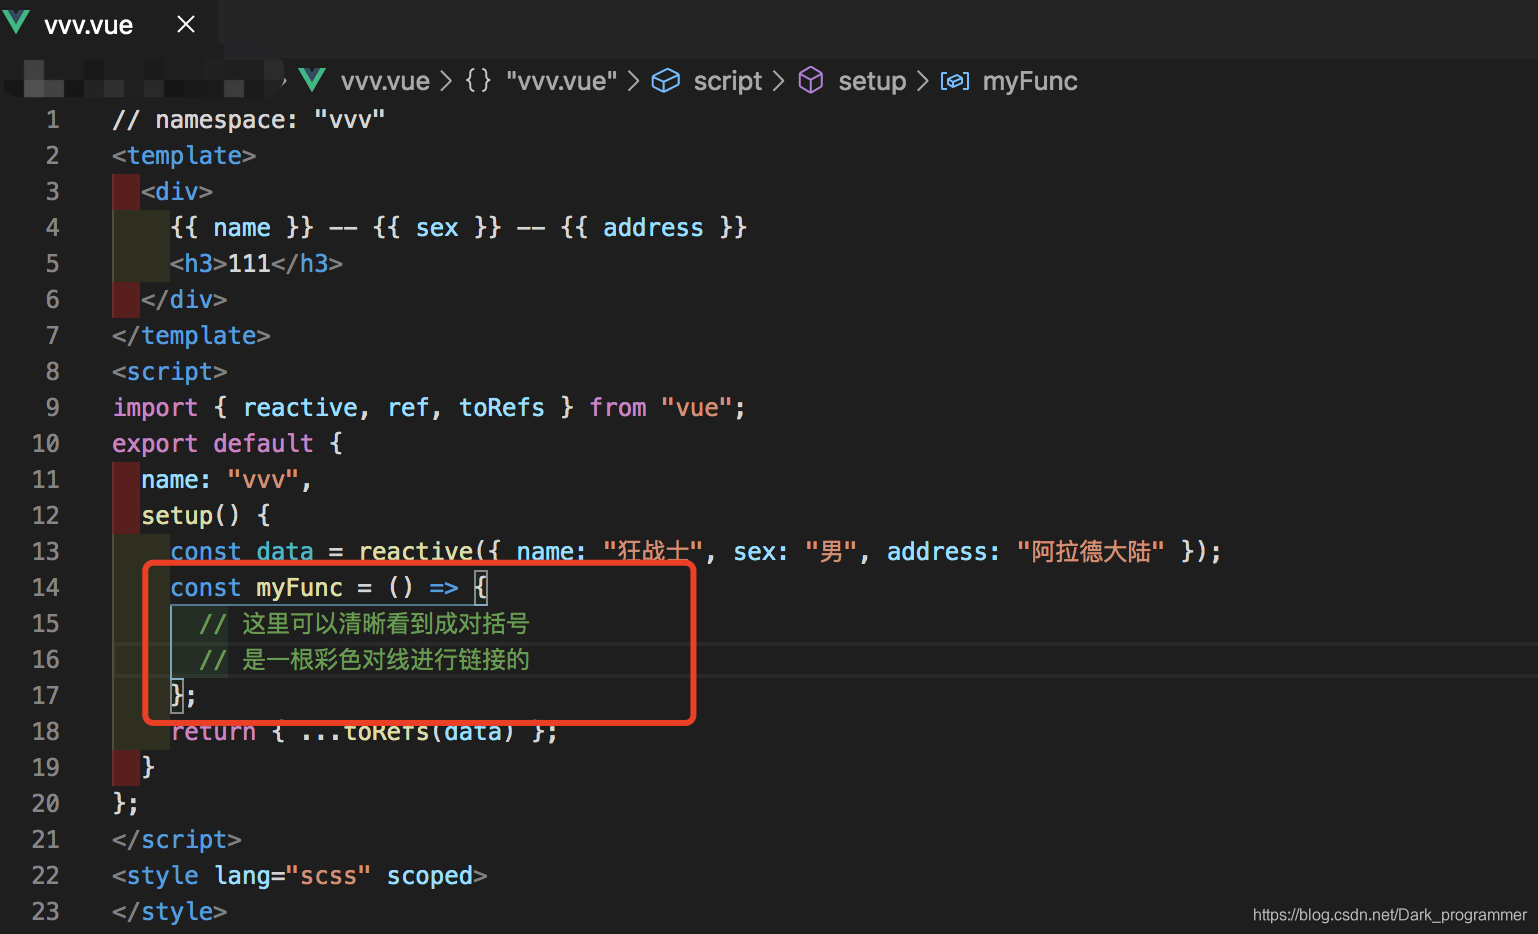The width and height of the screenshot is (1538, 934).
Task: Click the closing div tag on line 6
Action: click(184, 300)
